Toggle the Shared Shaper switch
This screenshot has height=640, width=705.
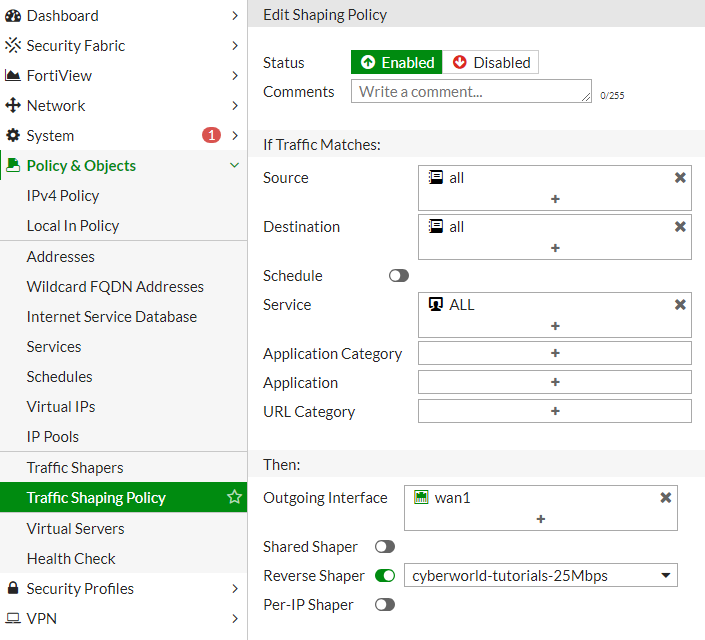coord(385,547)
